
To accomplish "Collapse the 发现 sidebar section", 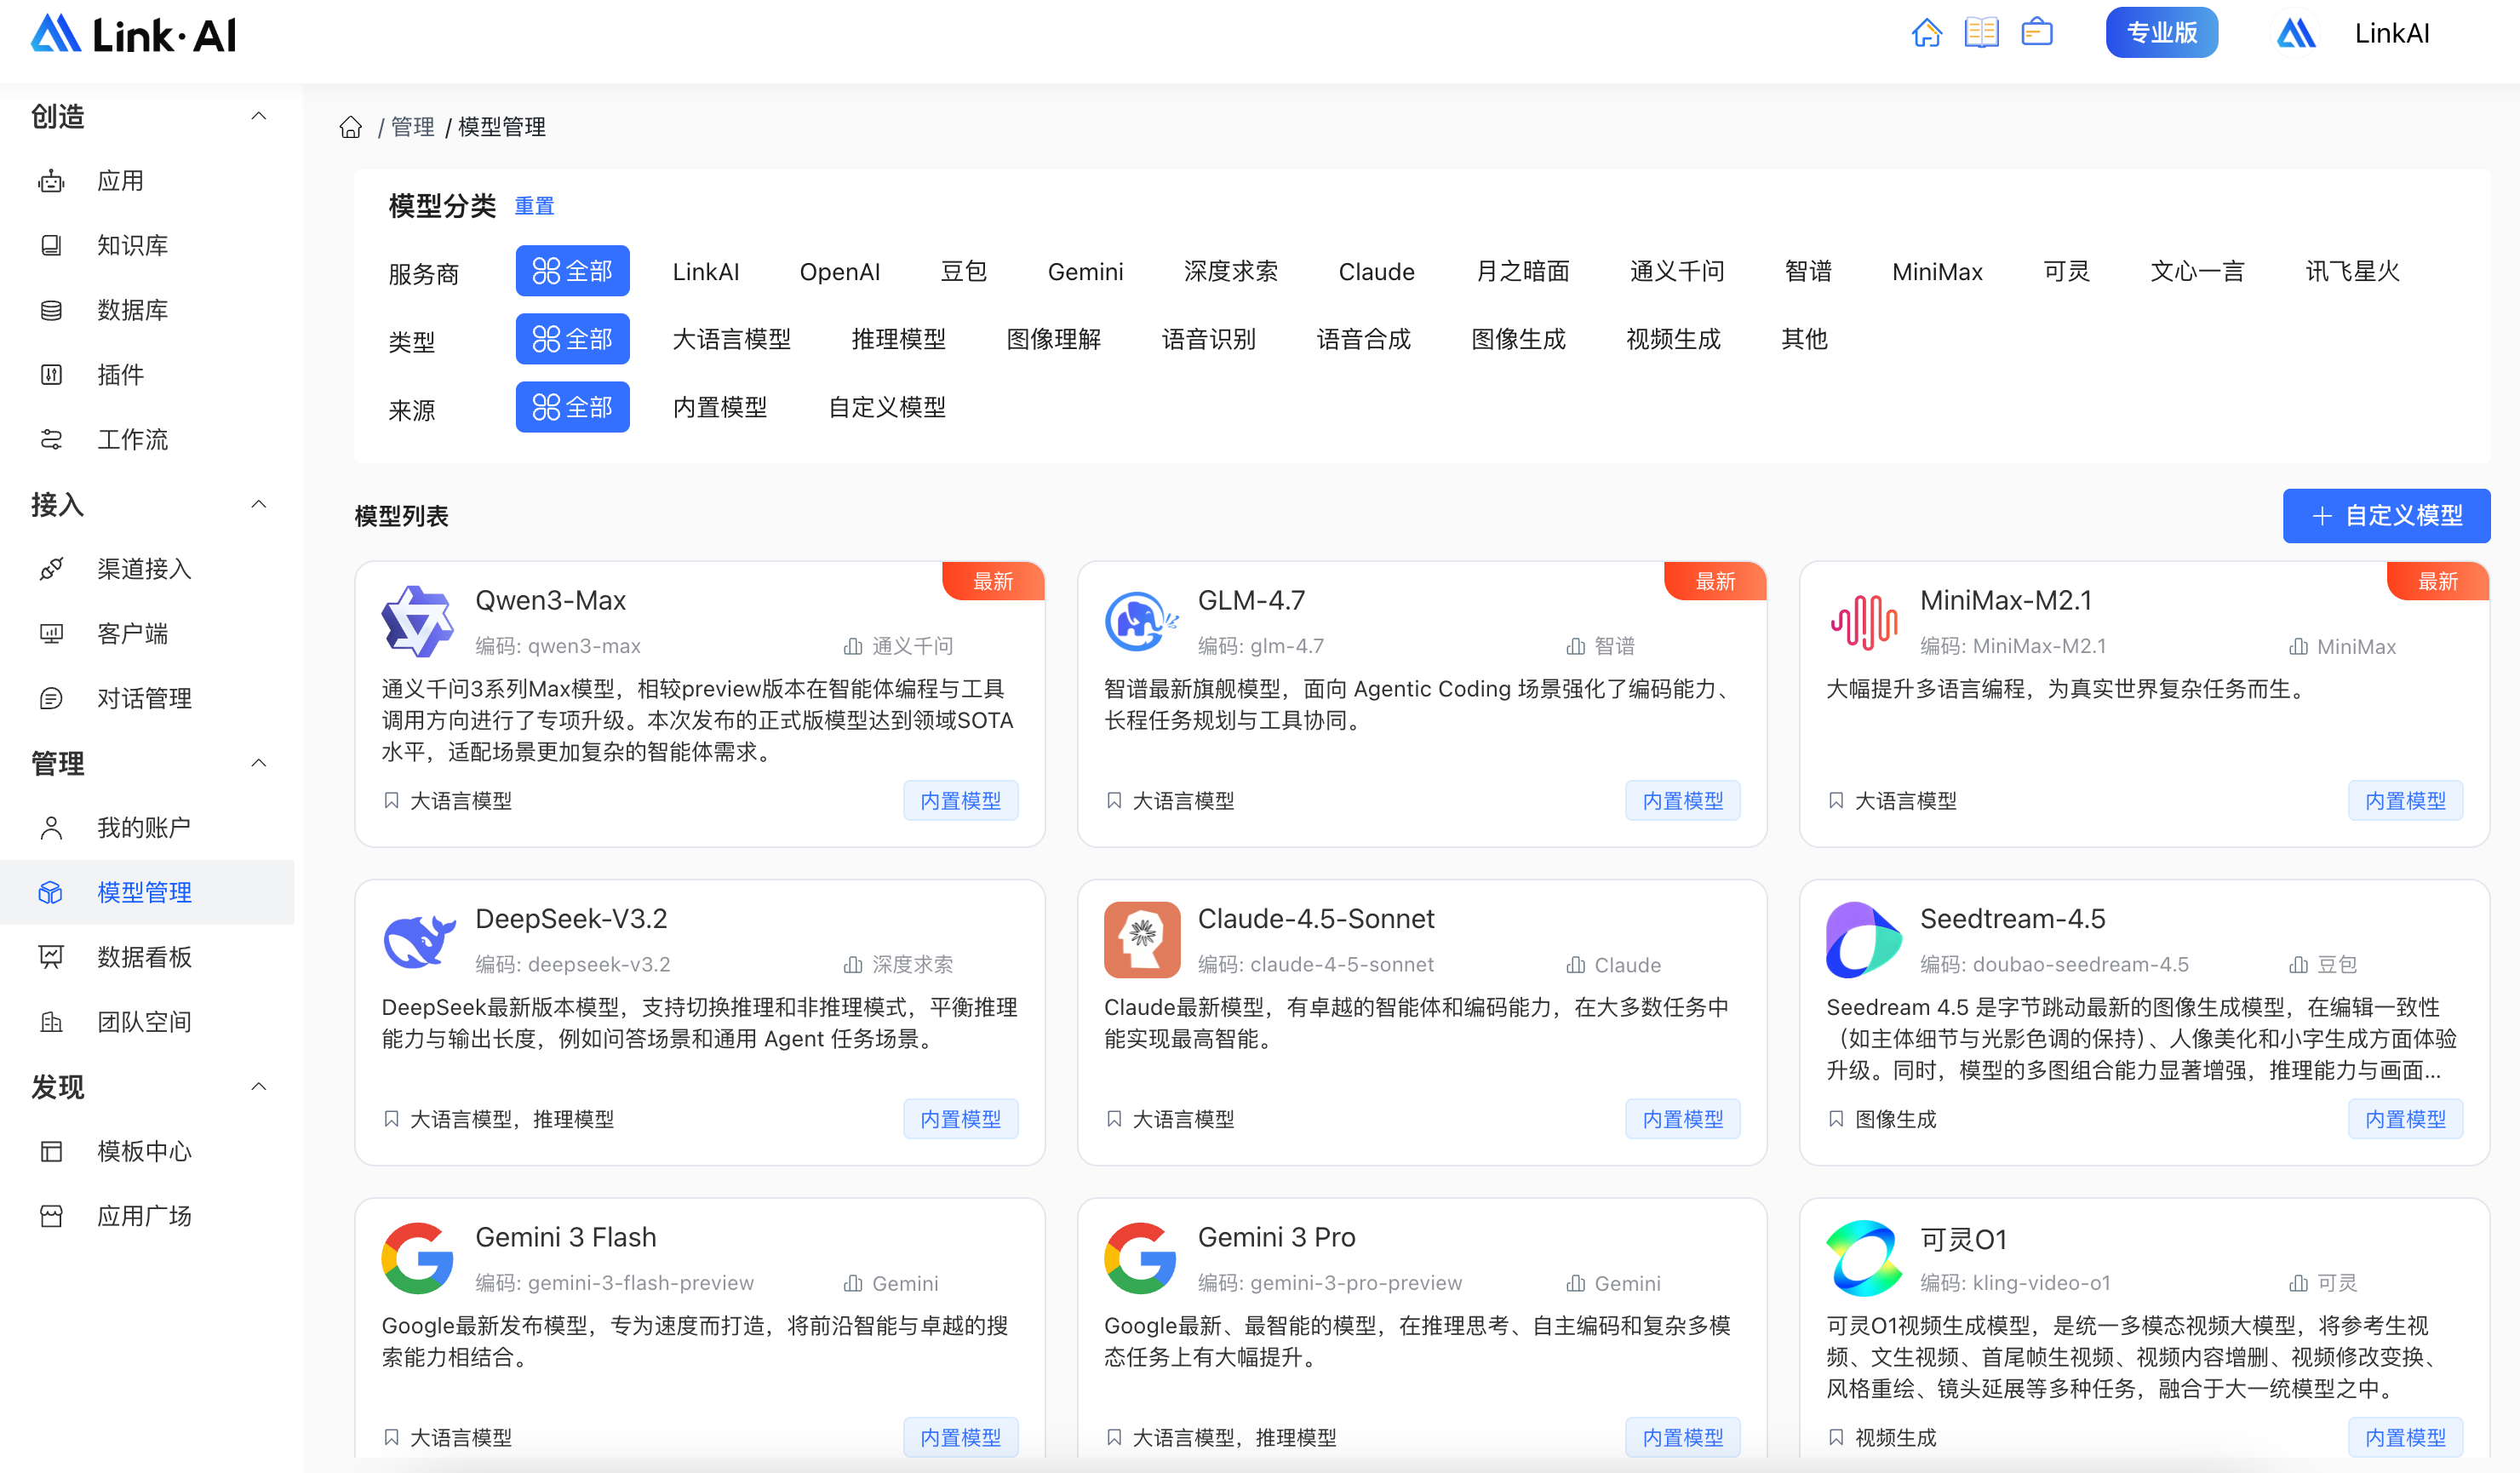I will pyautogui.click(x=258, y=1086).
